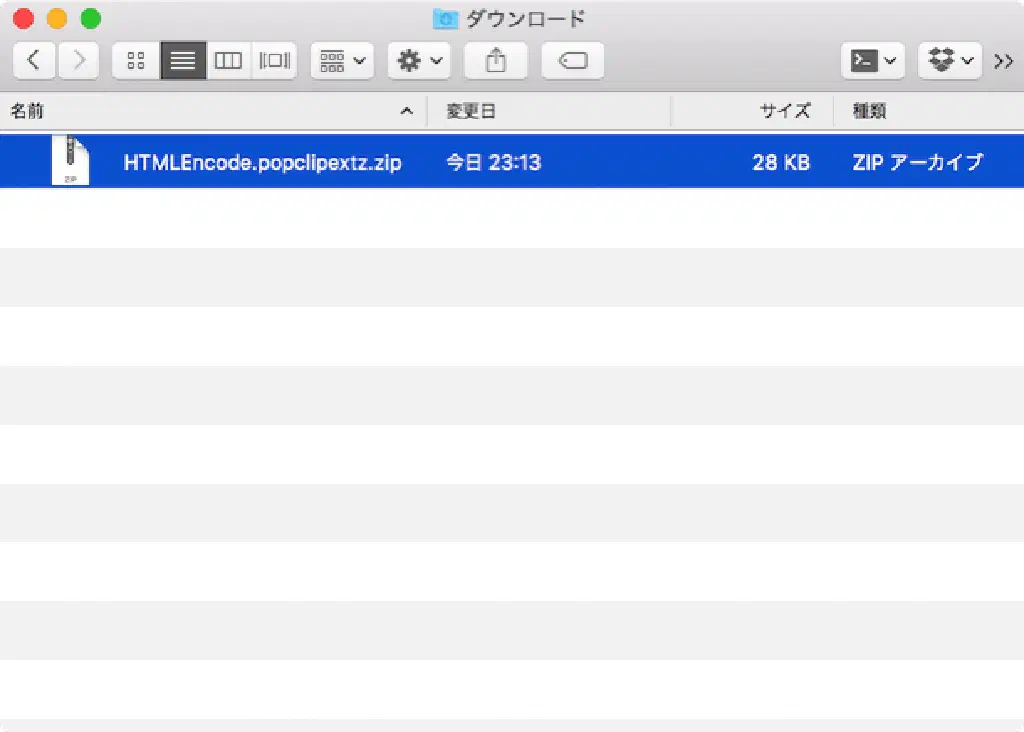Click the forward navigation arrow
1024x732 pixels.
[78, 61]
